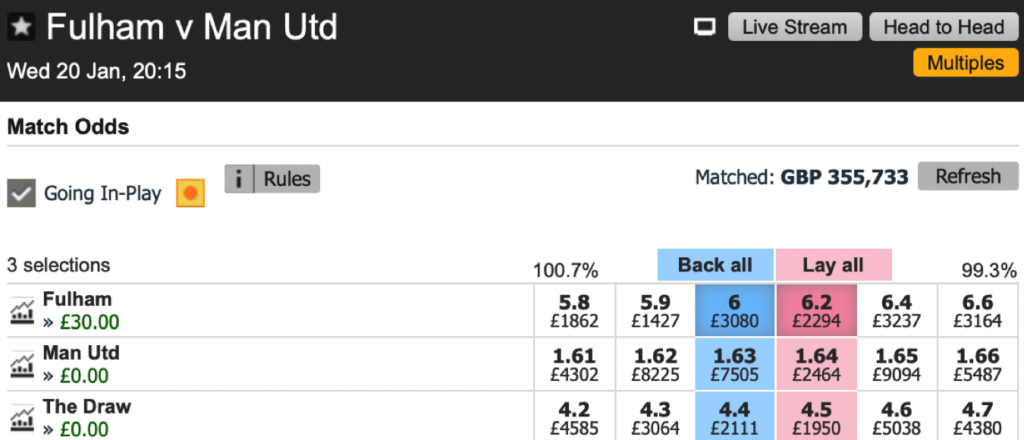
Task: Click the favourite star icon beside Fulham v Man Utd
Action: (20, 29)
